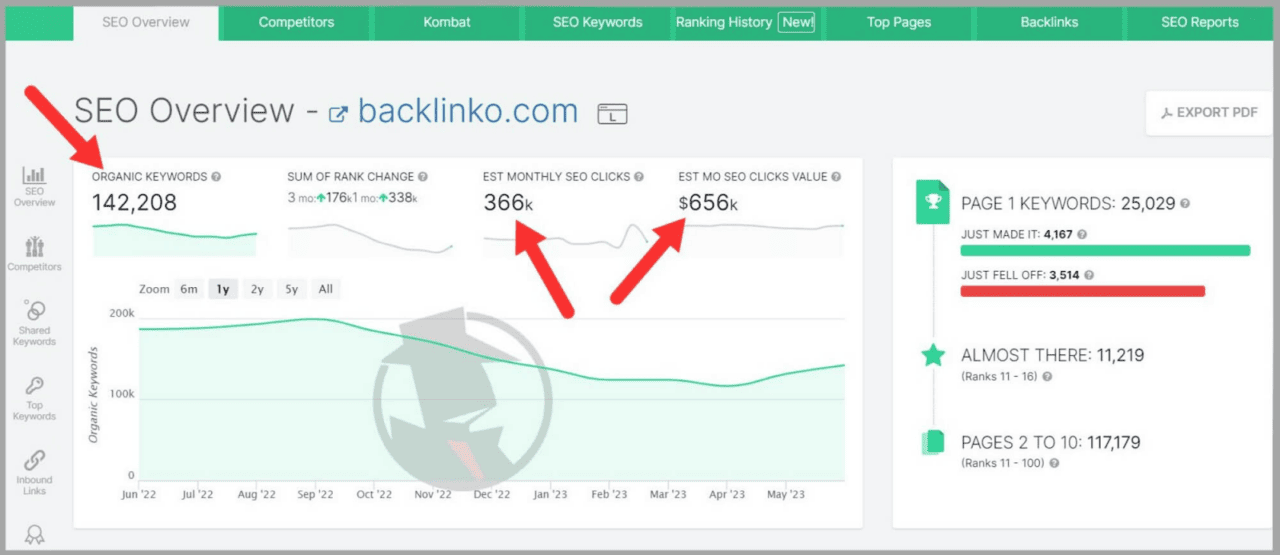Click the Shared Keywords sidebar icon
1280x555 pixels.
tap(34, 311)
